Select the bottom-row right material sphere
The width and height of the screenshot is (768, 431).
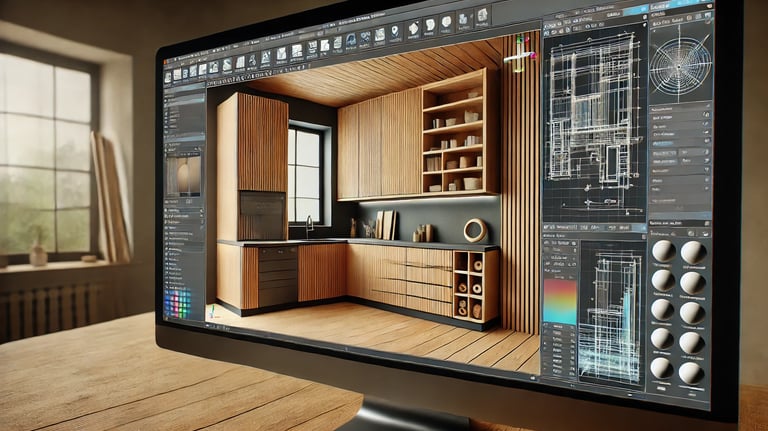pyautogui.click(x=691, y=373)
